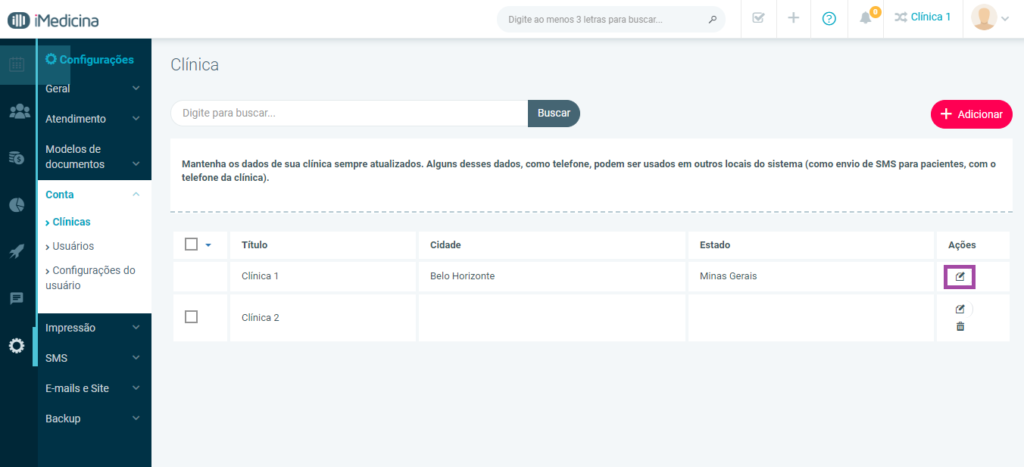Screen dimensions: 1024x467
Task: Collapse the Conta section
Action: [x=94, y=195]
